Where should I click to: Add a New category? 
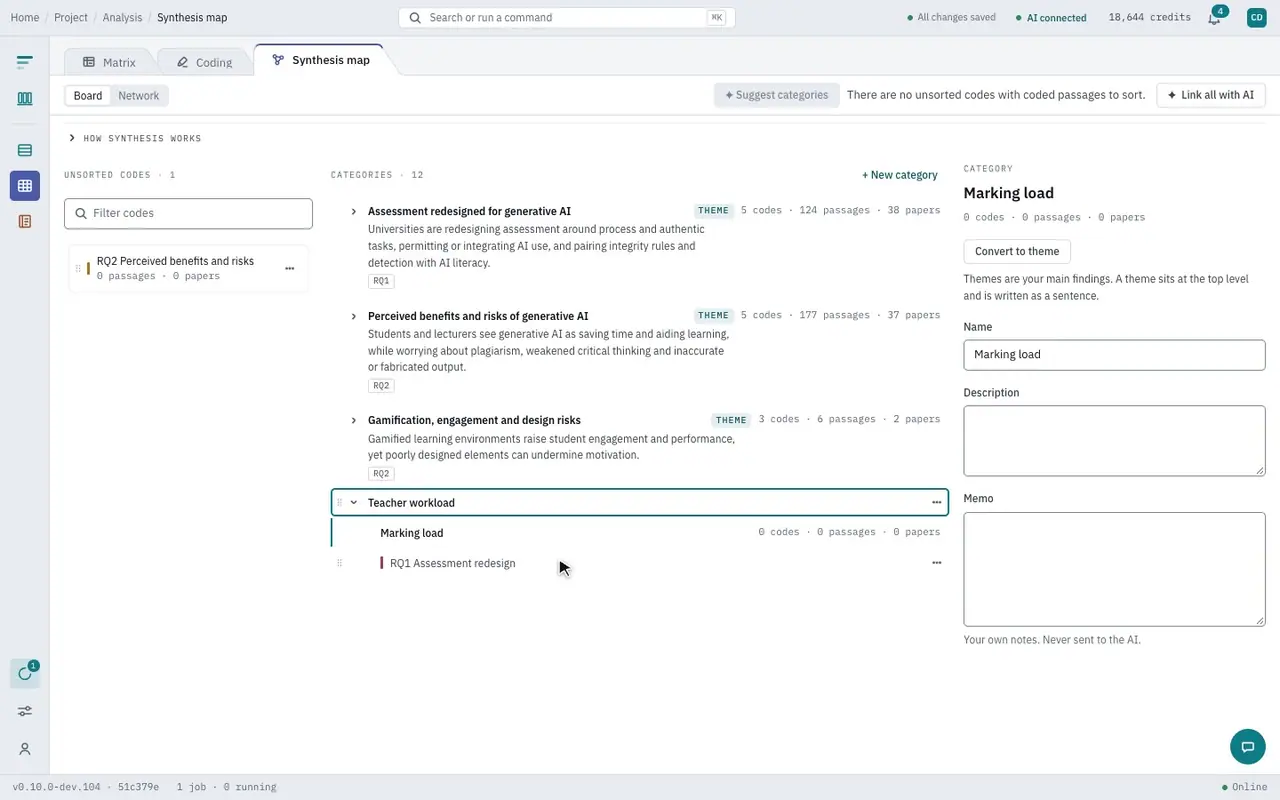[x=900, y=175]
